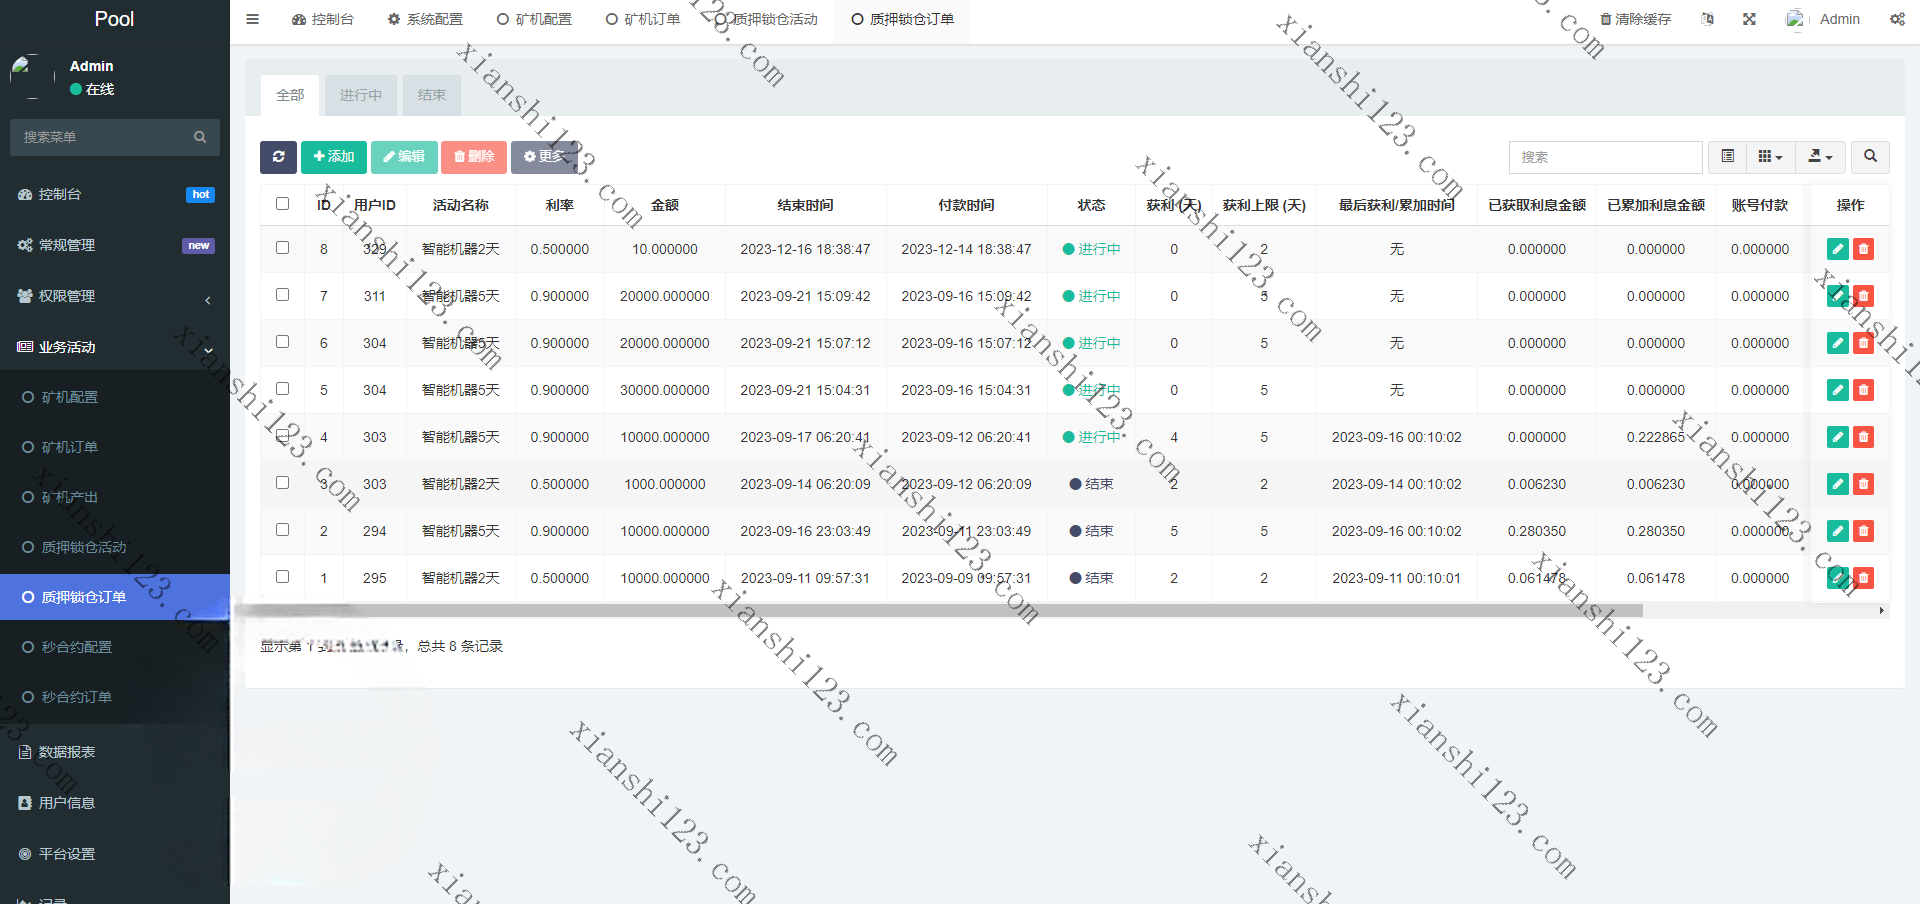Screen dimensions: 1920x904
Task: Click the refresh table icon button
Action: [278, 157]
